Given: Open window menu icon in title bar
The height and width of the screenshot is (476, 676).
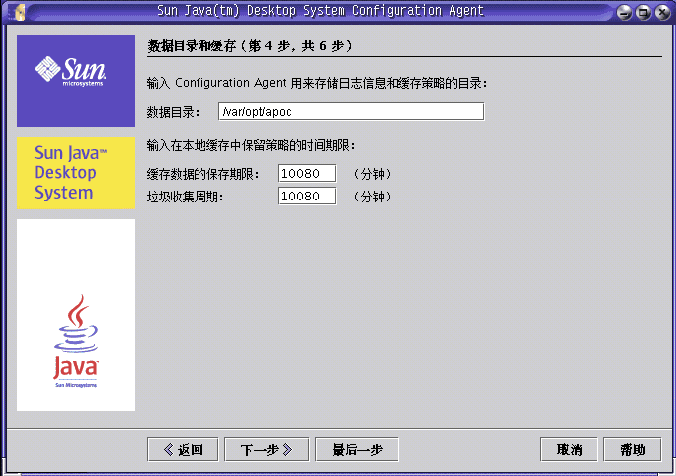Looking at the screenshot, I should pos(19,12).
